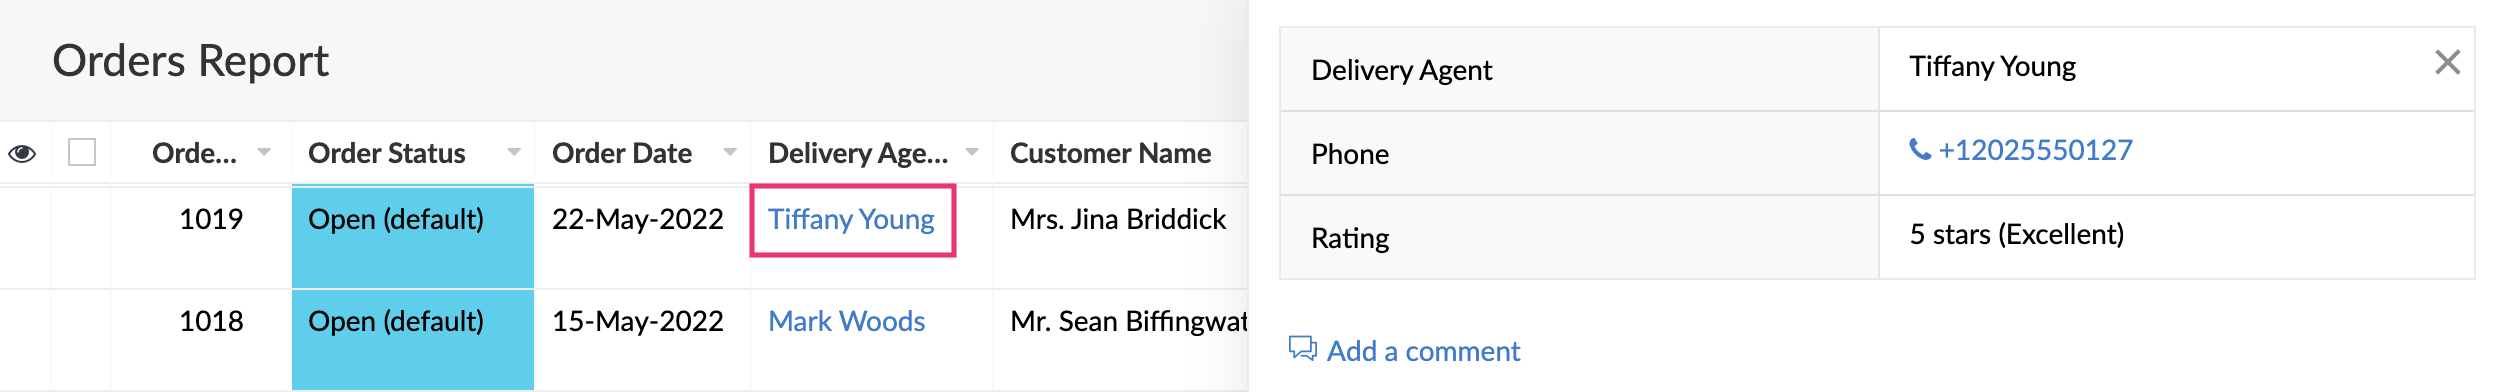Call the phone number +12025550127
The height and width of the screenshot is (392, 2500).
tap(2035, 150)
